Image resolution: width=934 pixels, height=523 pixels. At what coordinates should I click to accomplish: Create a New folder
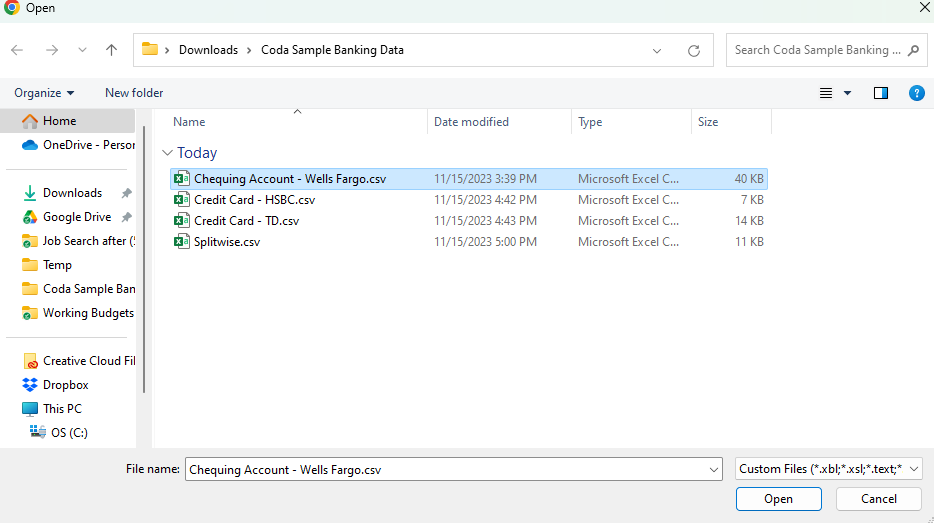point(134,93)
